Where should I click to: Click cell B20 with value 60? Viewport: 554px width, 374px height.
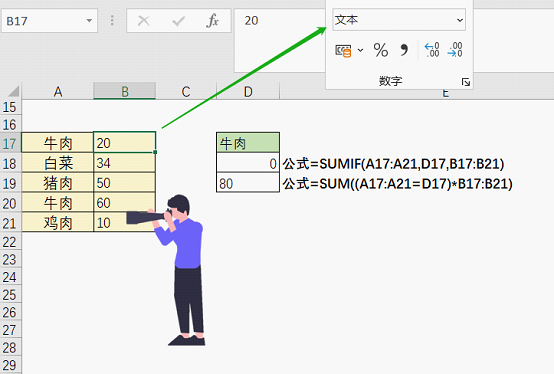point(124,202)
